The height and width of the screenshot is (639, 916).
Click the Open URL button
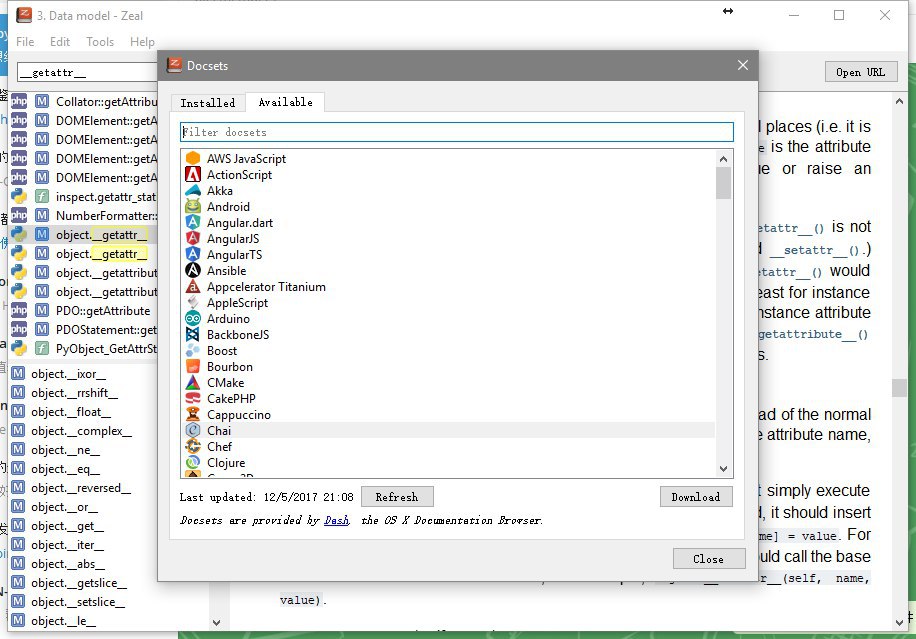(860, 72)
